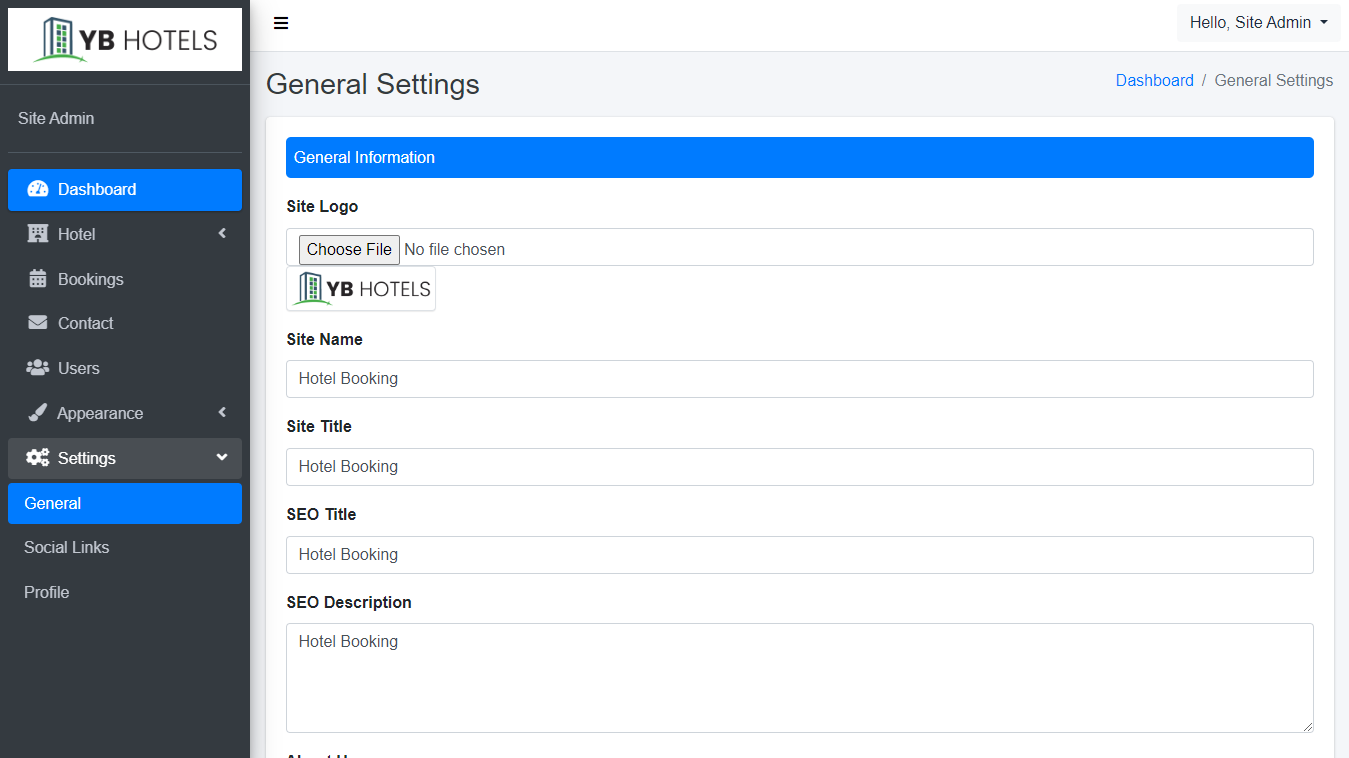The width and height of the screenshot is (1349, 758).
Task: Click the Appearance paintbrush icon
Action: [x=38, y=413]
